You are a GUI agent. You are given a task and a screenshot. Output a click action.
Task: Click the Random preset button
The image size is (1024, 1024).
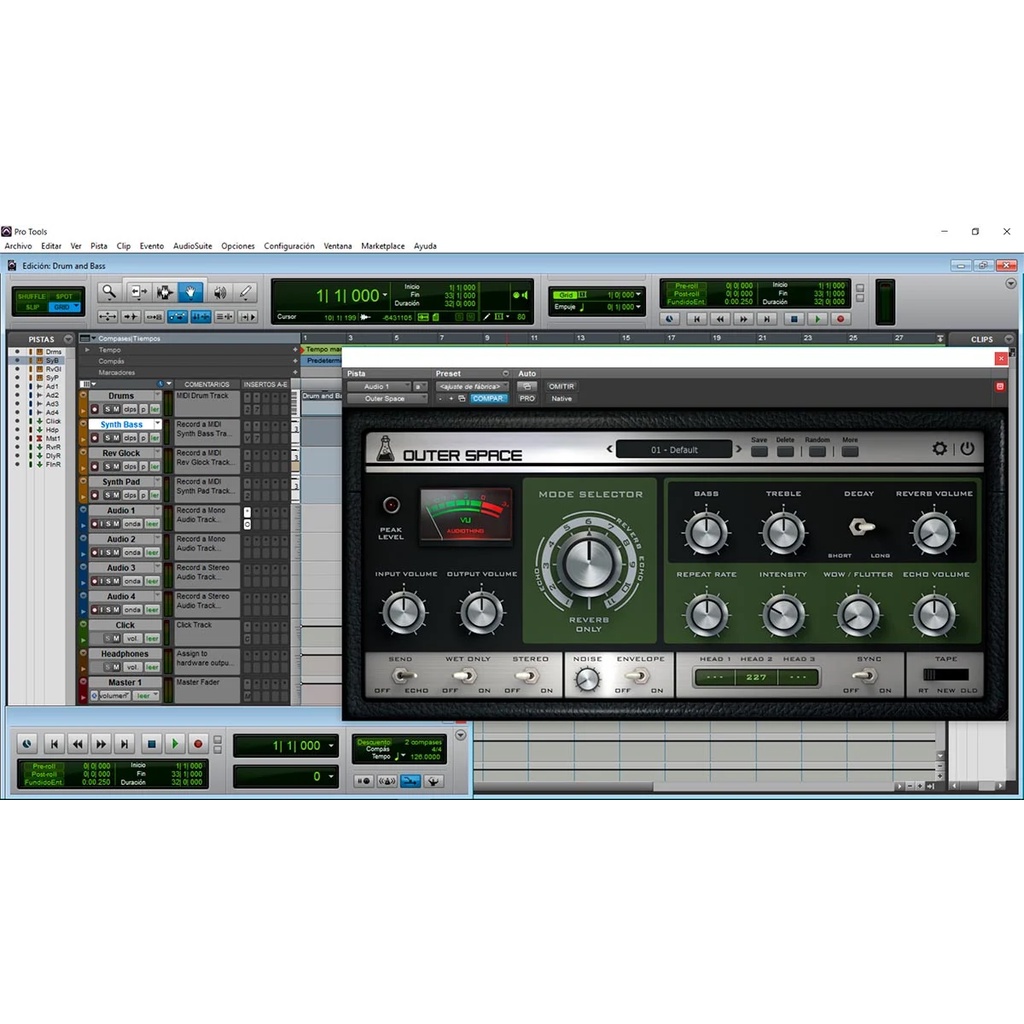(817, 451)
